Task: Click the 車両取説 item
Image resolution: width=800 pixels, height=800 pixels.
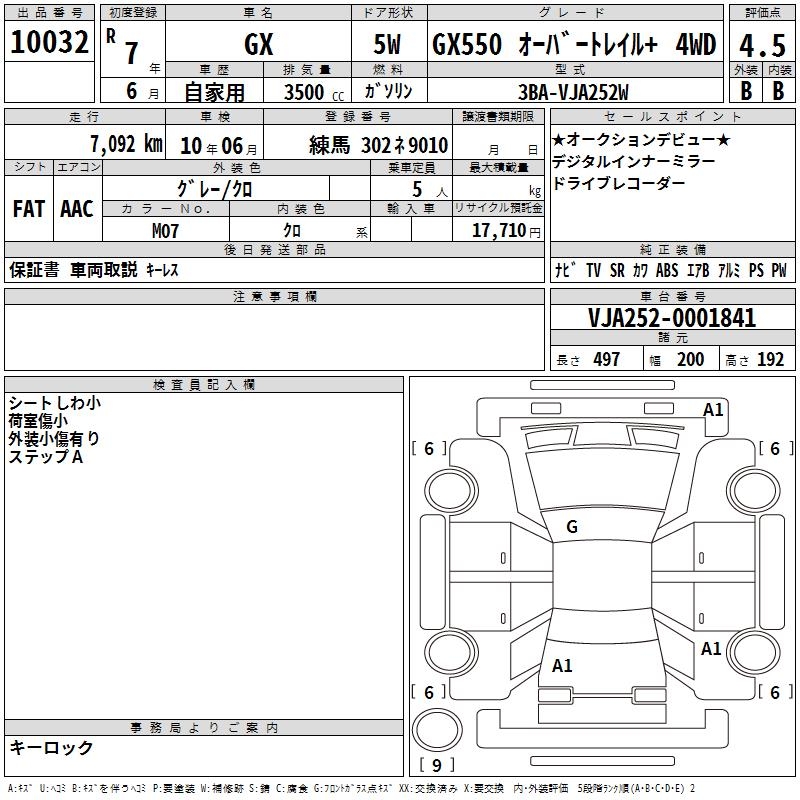Action: (104, 270)
